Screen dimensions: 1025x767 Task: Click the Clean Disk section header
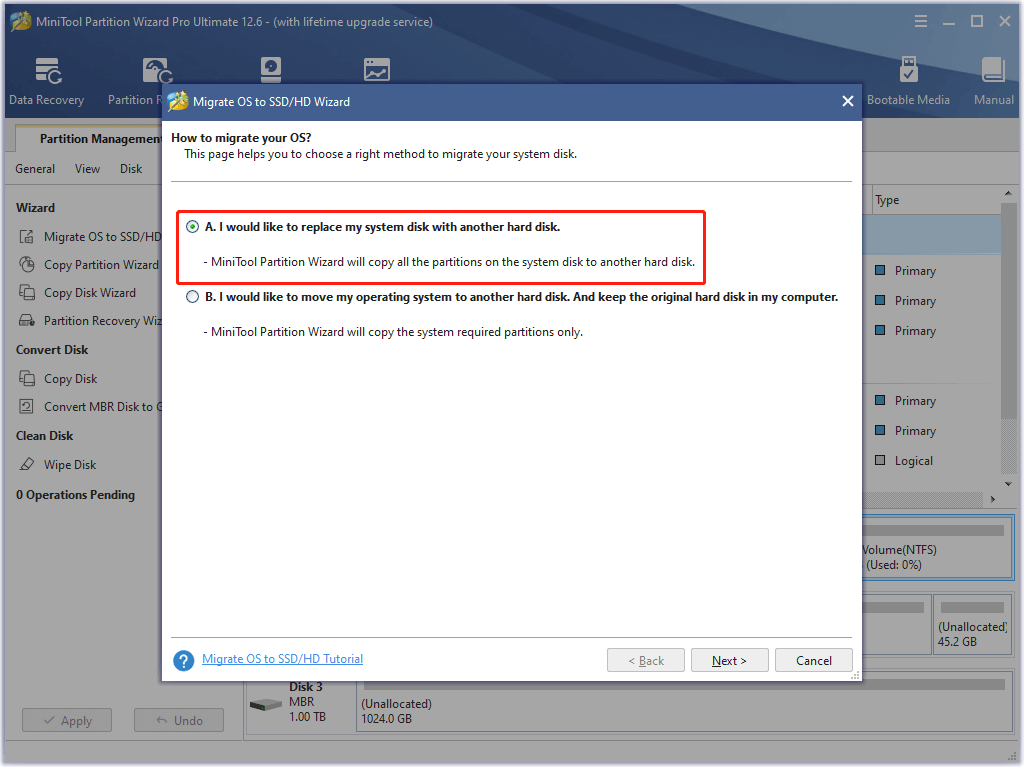point(44,436)
